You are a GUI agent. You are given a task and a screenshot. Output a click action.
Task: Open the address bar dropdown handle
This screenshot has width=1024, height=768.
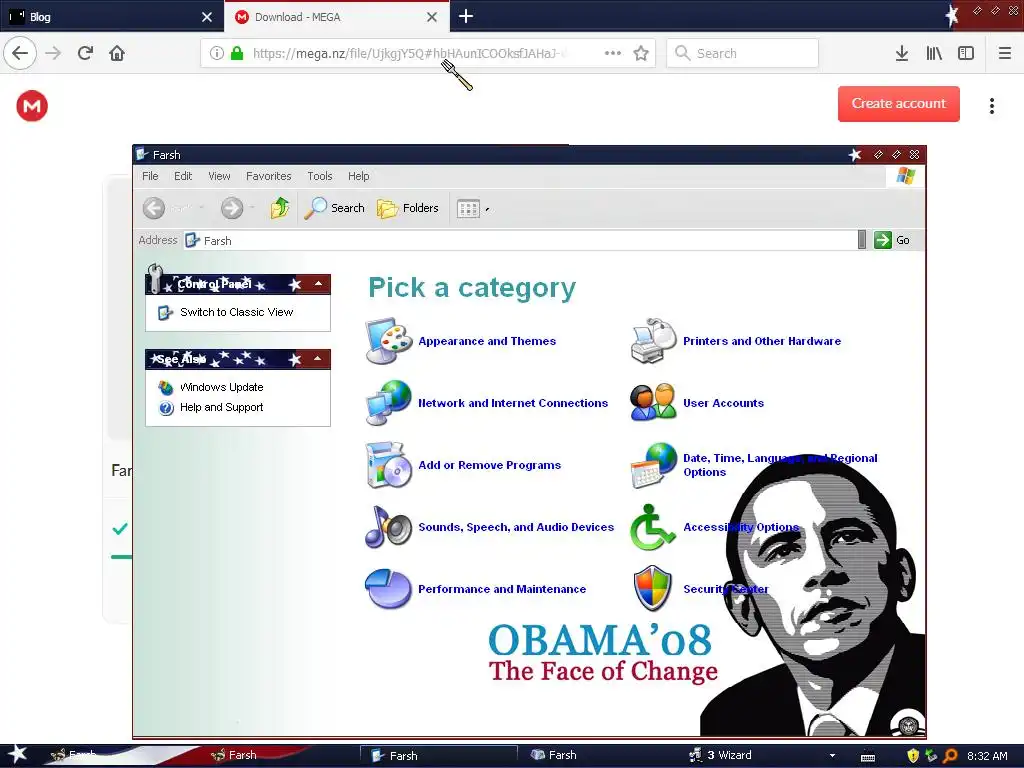pos(862,240)
